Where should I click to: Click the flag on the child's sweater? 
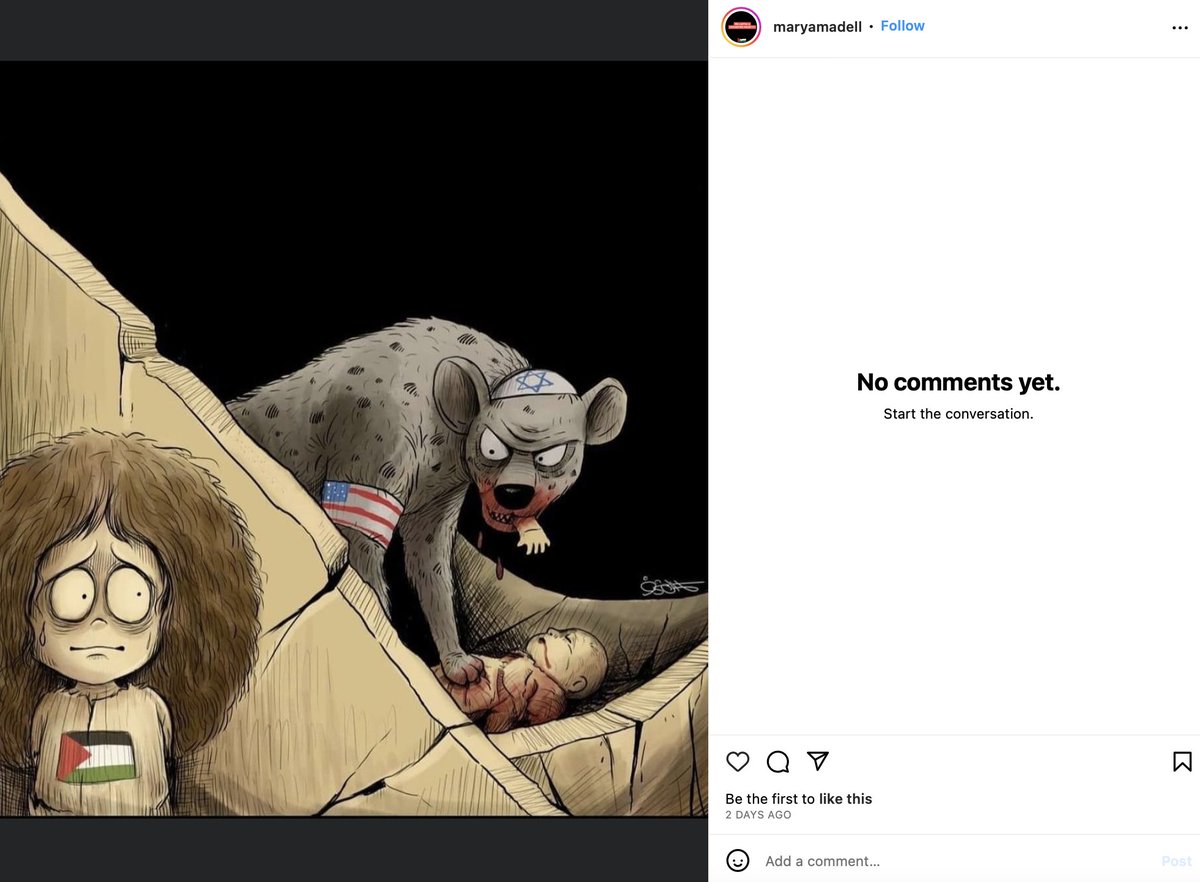click(96, 757)
